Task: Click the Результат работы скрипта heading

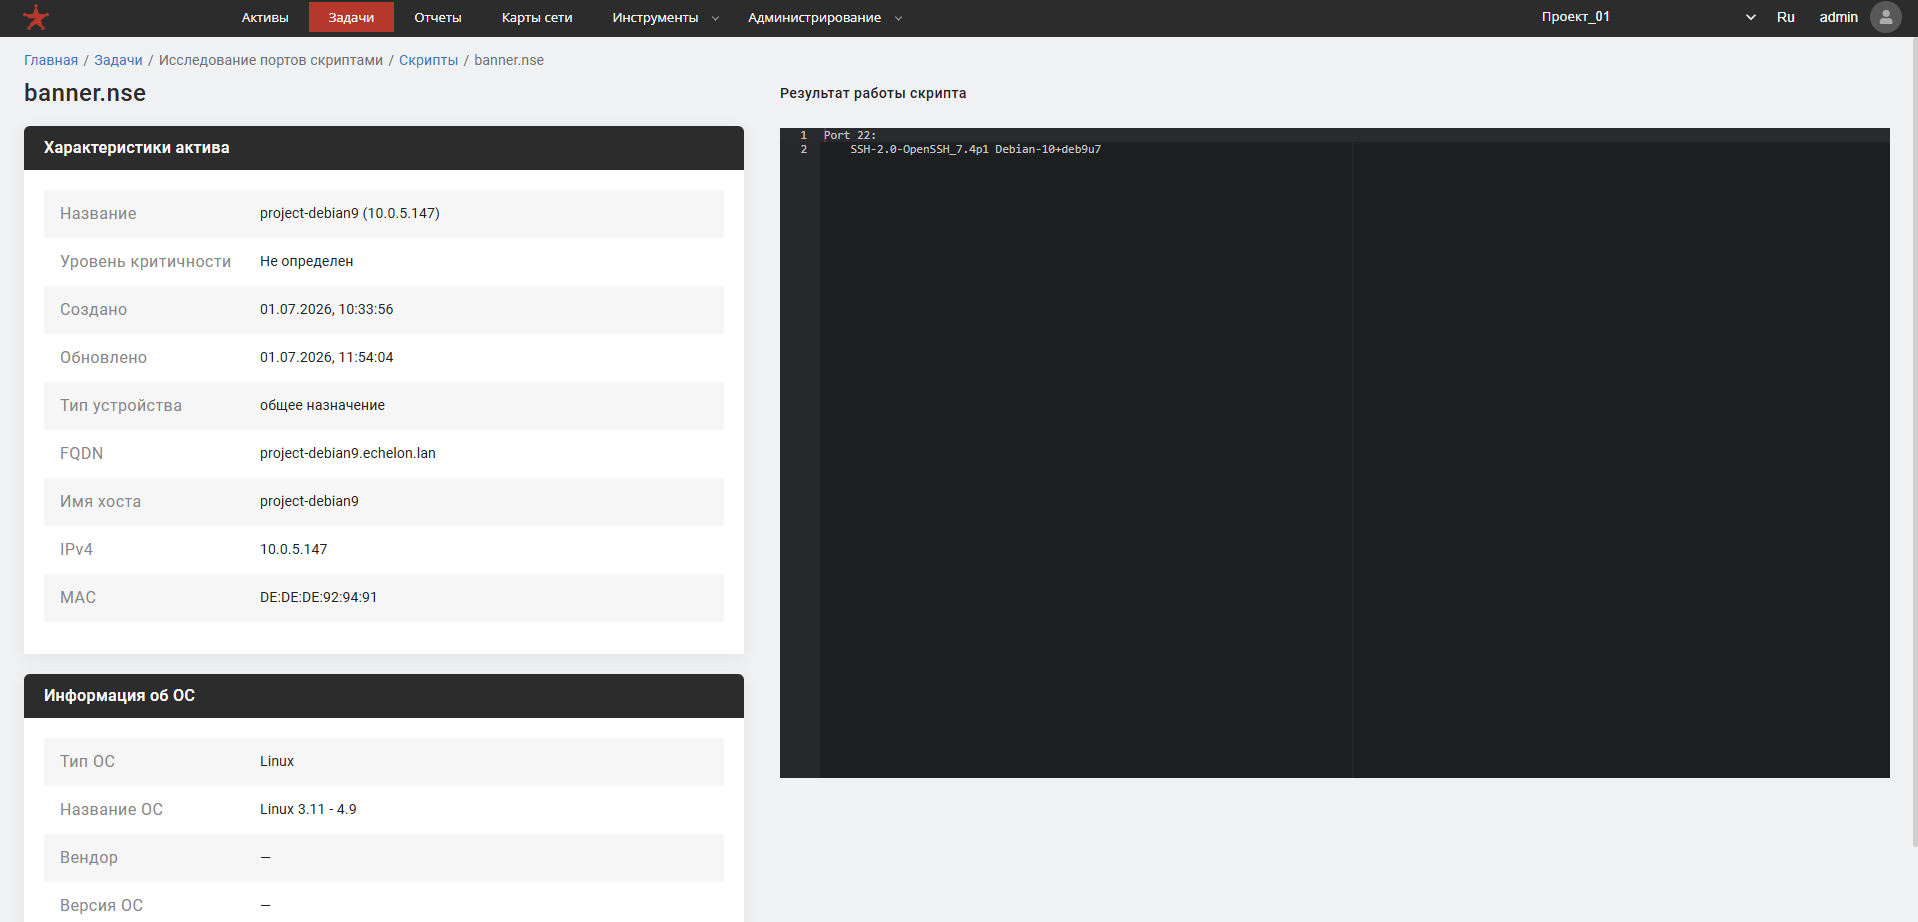Action: pos(873,93)
